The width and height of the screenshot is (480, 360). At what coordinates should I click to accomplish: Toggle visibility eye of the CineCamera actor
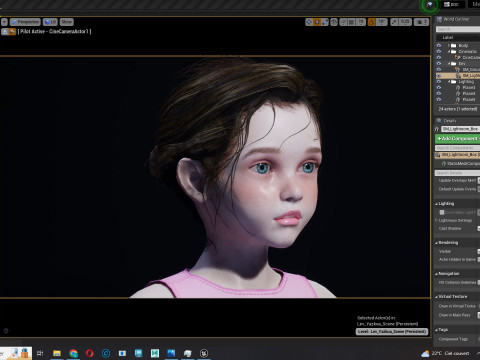pos(439,57)
